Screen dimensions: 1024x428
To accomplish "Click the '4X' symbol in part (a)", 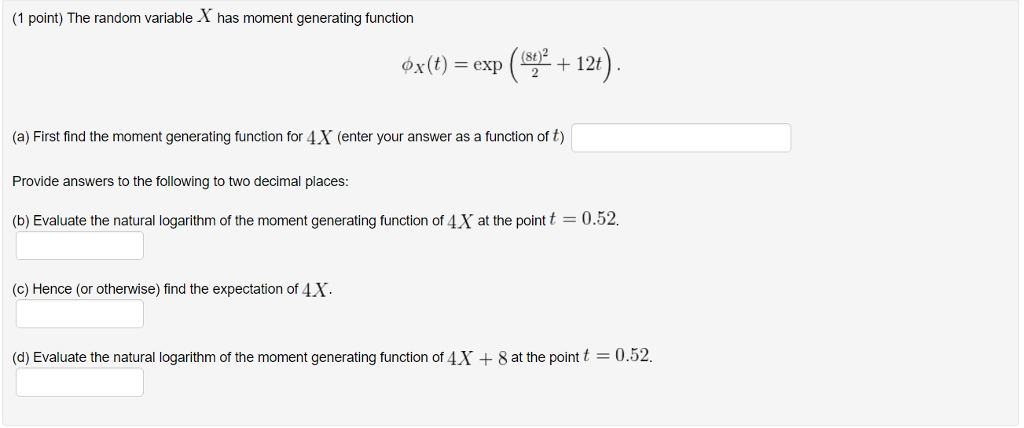I will point(320,137).
